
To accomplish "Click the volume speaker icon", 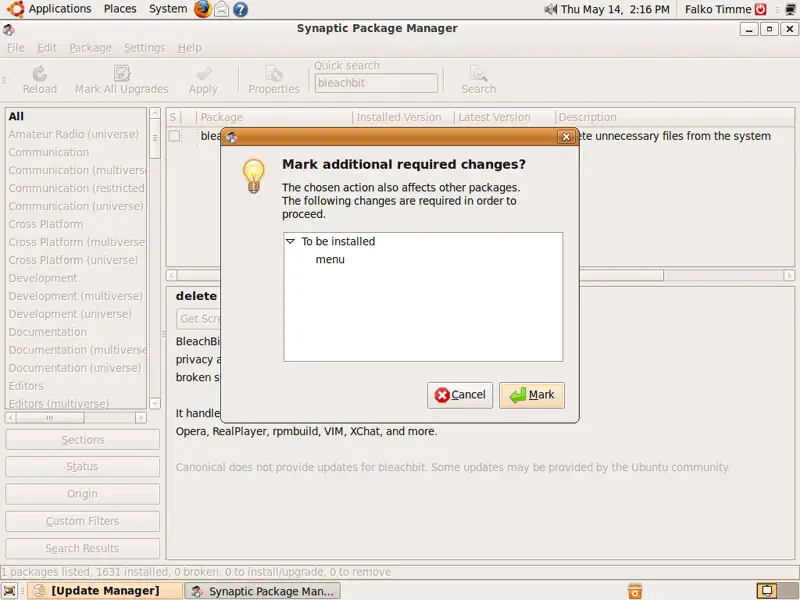I will pyautogui.click(x=550, y=9).
